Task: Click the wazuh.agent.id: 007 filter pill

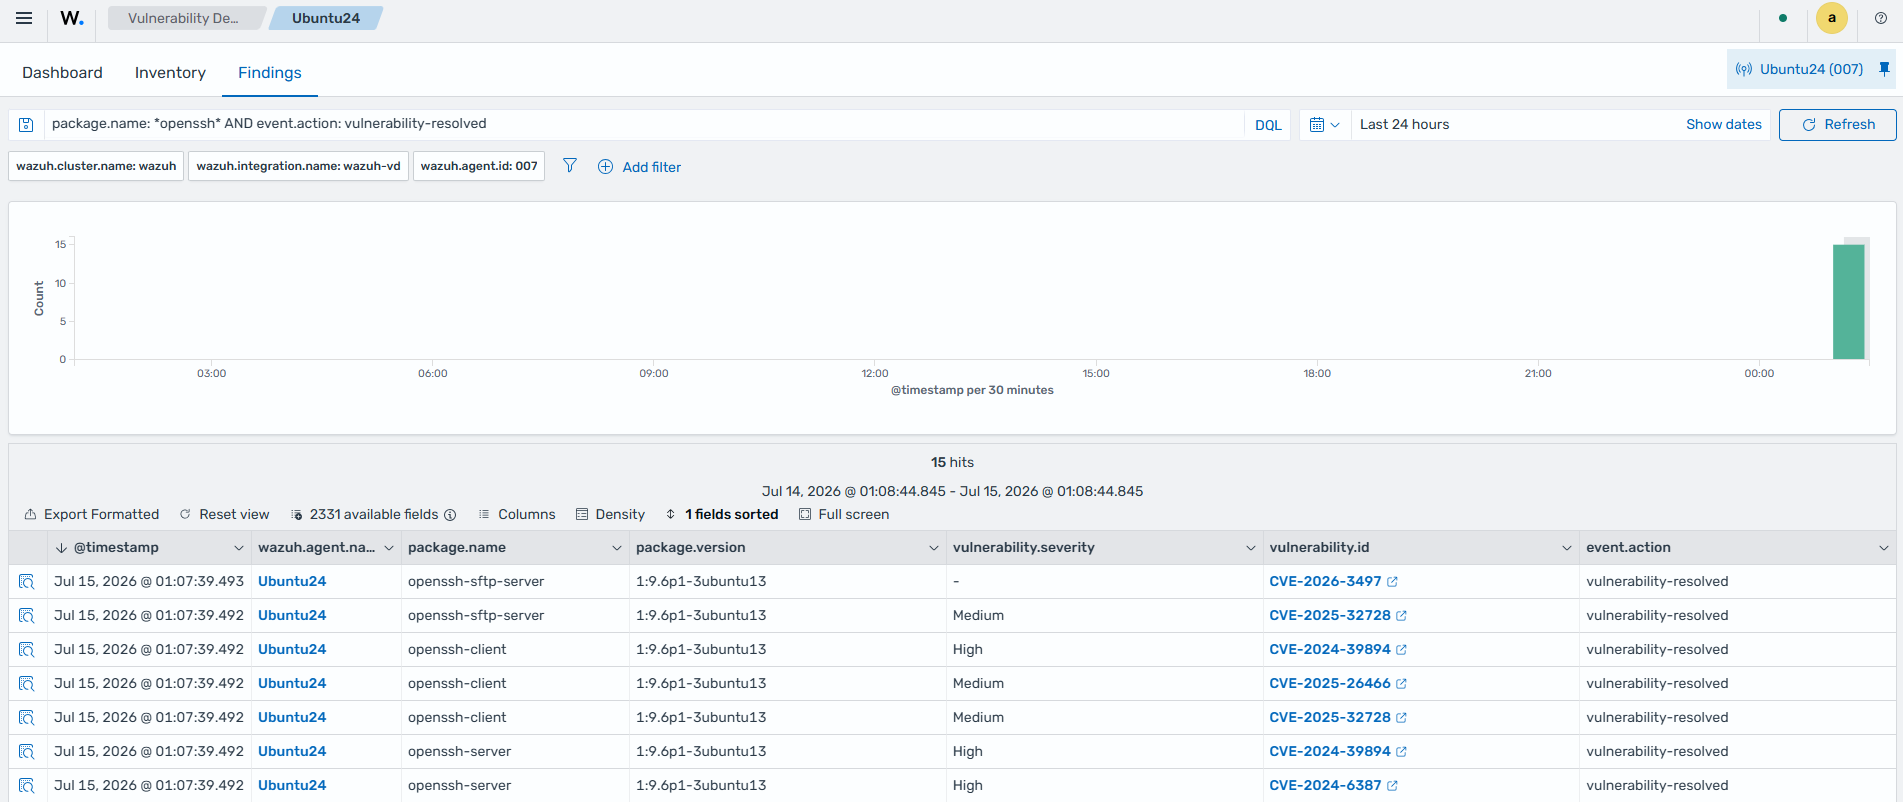Action: point(479,166)
